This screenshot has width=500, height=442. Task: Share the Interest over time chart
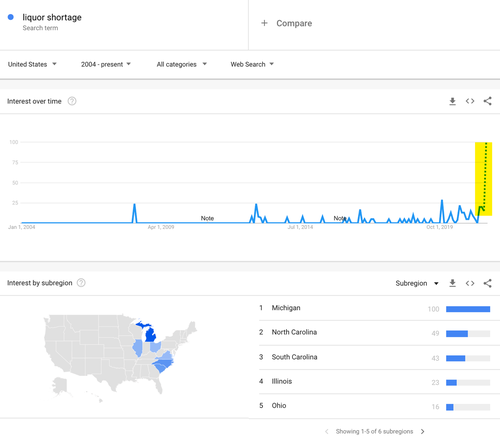tap(487, 101)
